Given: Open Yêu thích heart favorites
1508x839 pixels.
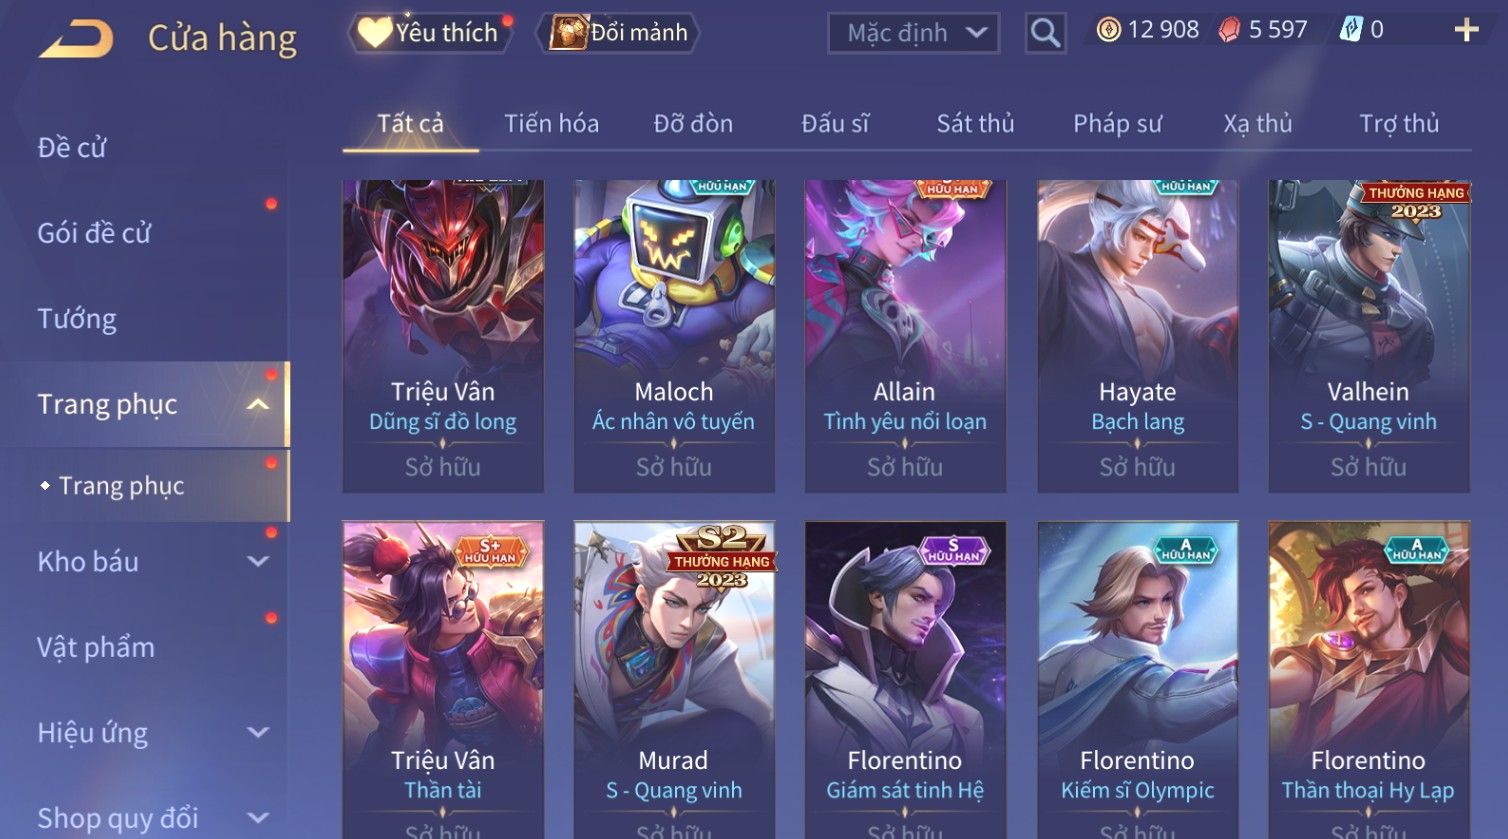Looking at the screenshot, I should 430,33.
